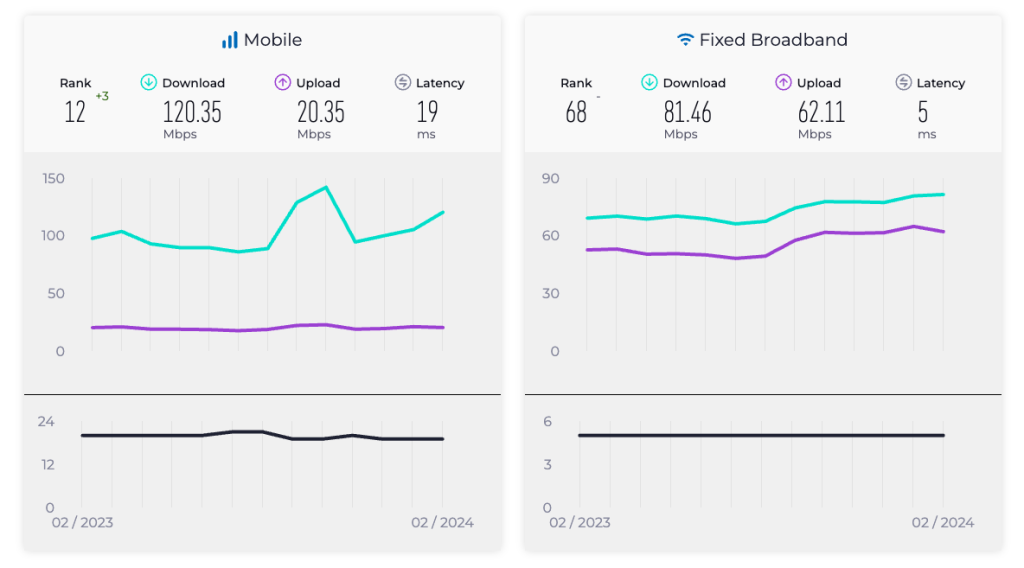This screenshot has width=1024, height=568.
Task: Click Fixed Broadband download value 81.46
Action: (688, 111)
